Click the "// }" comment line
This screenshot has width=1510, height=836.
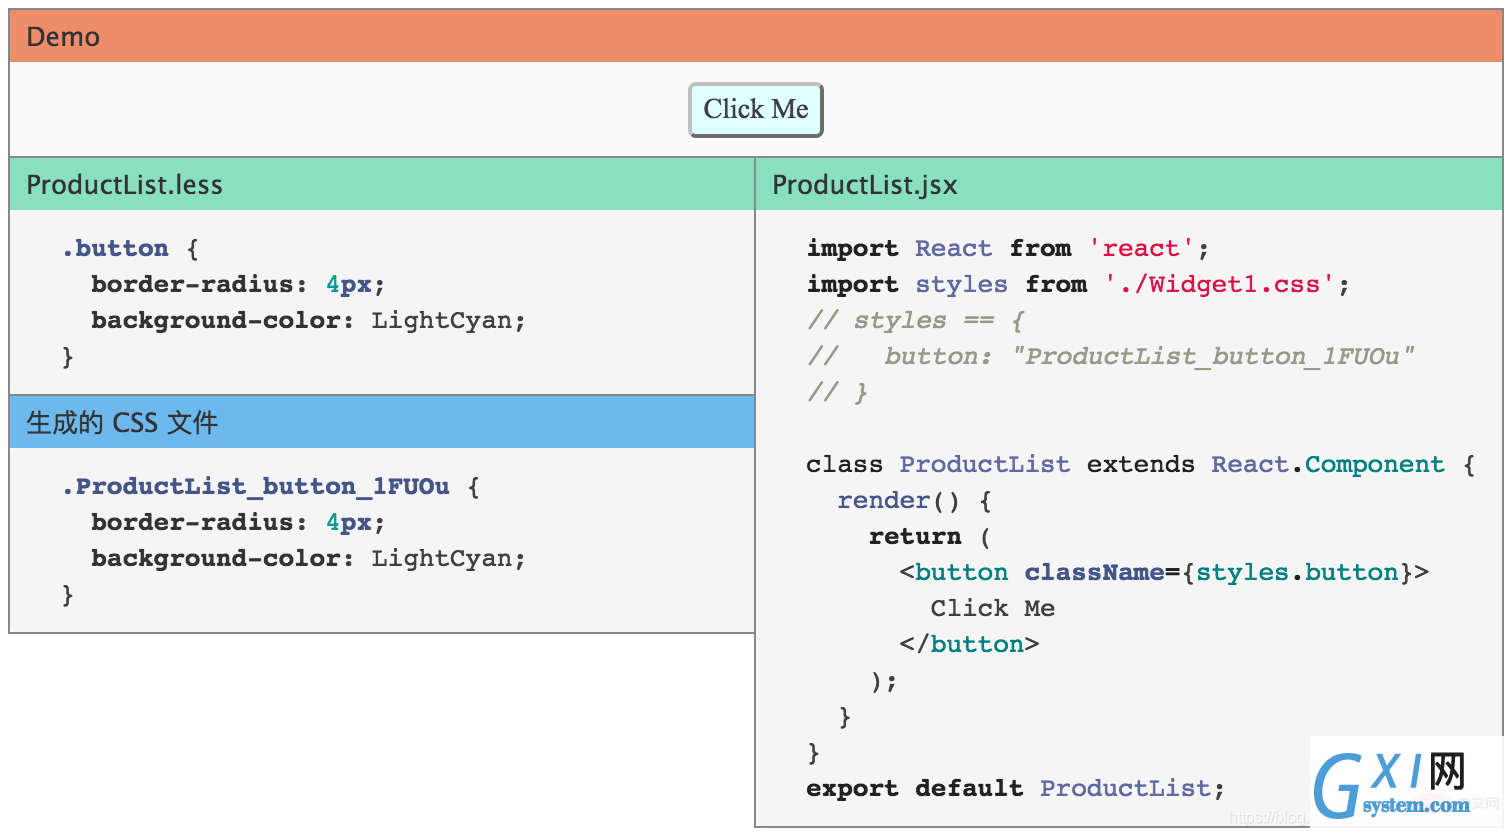click(837, 392)
